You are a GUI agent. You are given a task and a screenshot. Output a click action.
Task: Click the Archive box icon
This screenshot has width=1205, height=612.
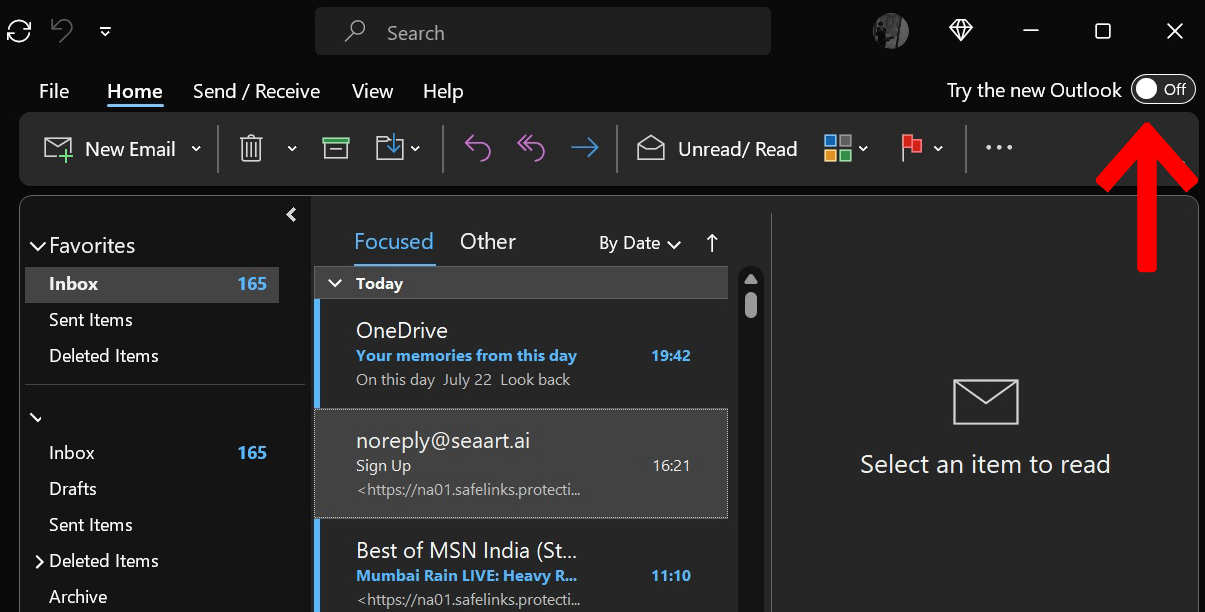pos(336,148)
